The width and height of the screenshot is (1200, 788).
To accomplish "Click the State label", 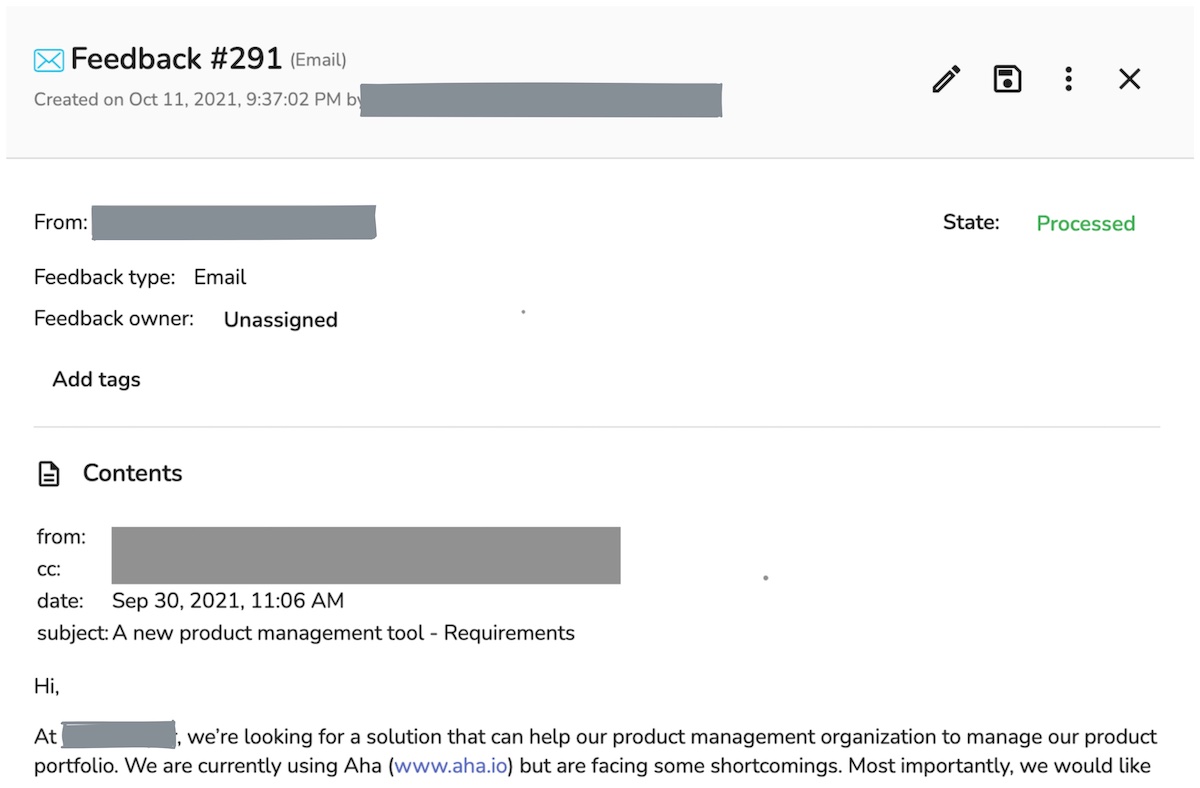I will click(970, 222).
